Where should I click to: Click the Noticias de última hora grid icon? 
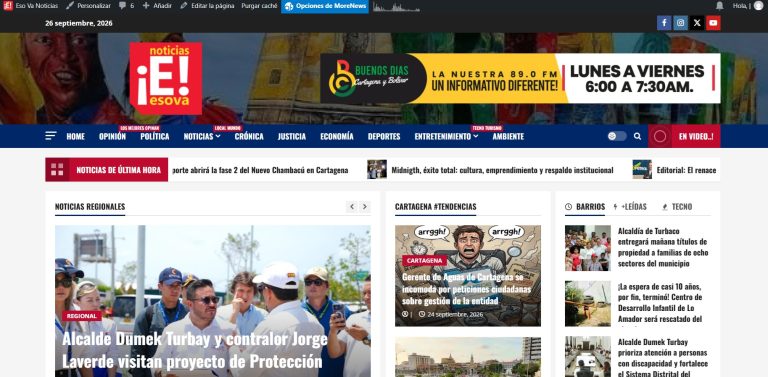point(57,170)
